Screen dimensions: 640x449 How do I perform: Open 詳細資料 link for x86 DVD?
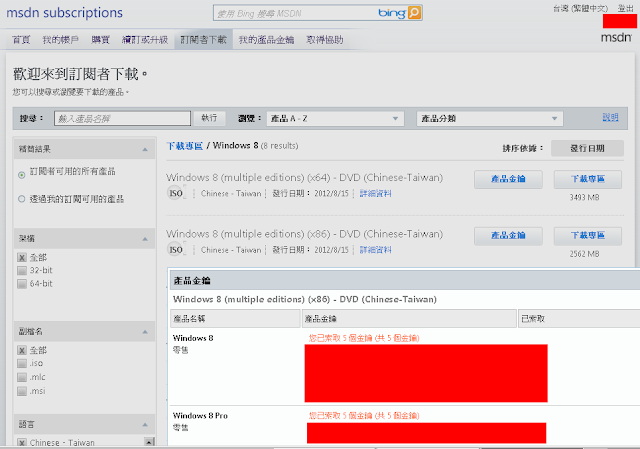click(x=376, y=250)
